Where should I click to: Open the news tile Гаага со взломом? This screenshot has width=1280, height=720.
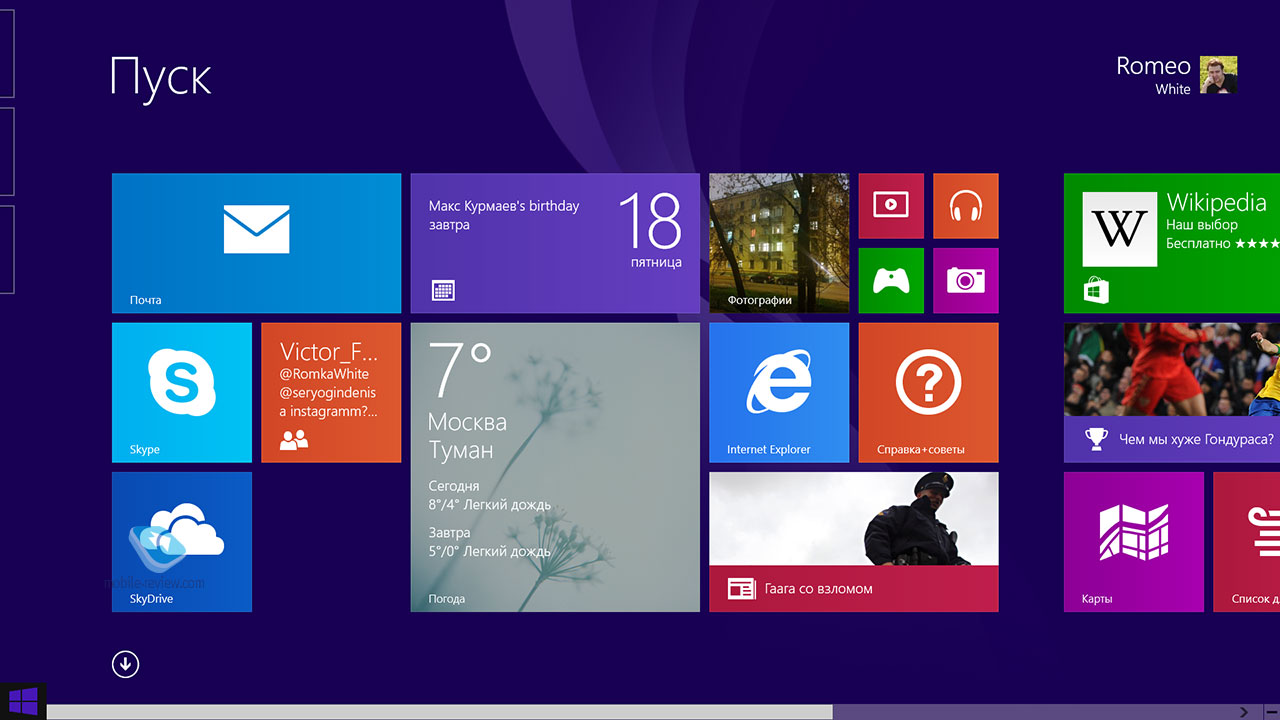[854, 542]
